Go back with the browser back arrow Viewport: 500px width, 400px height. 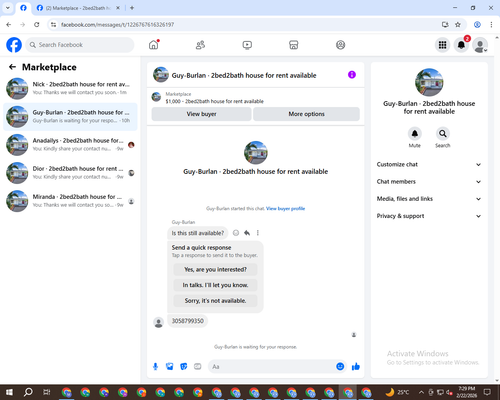point(9,25)
